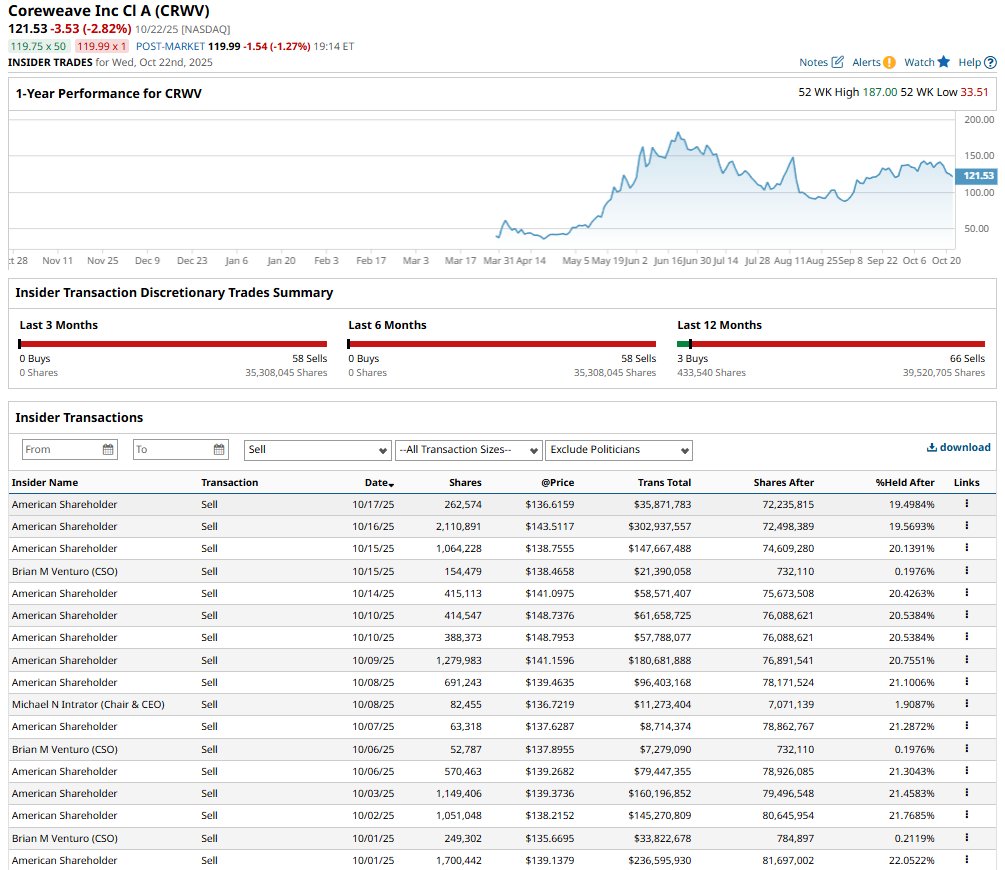The width and height of the screenshot is (1005, 870).
Task: Click the 1-year CRWV performance chart line
Action: 724,184
